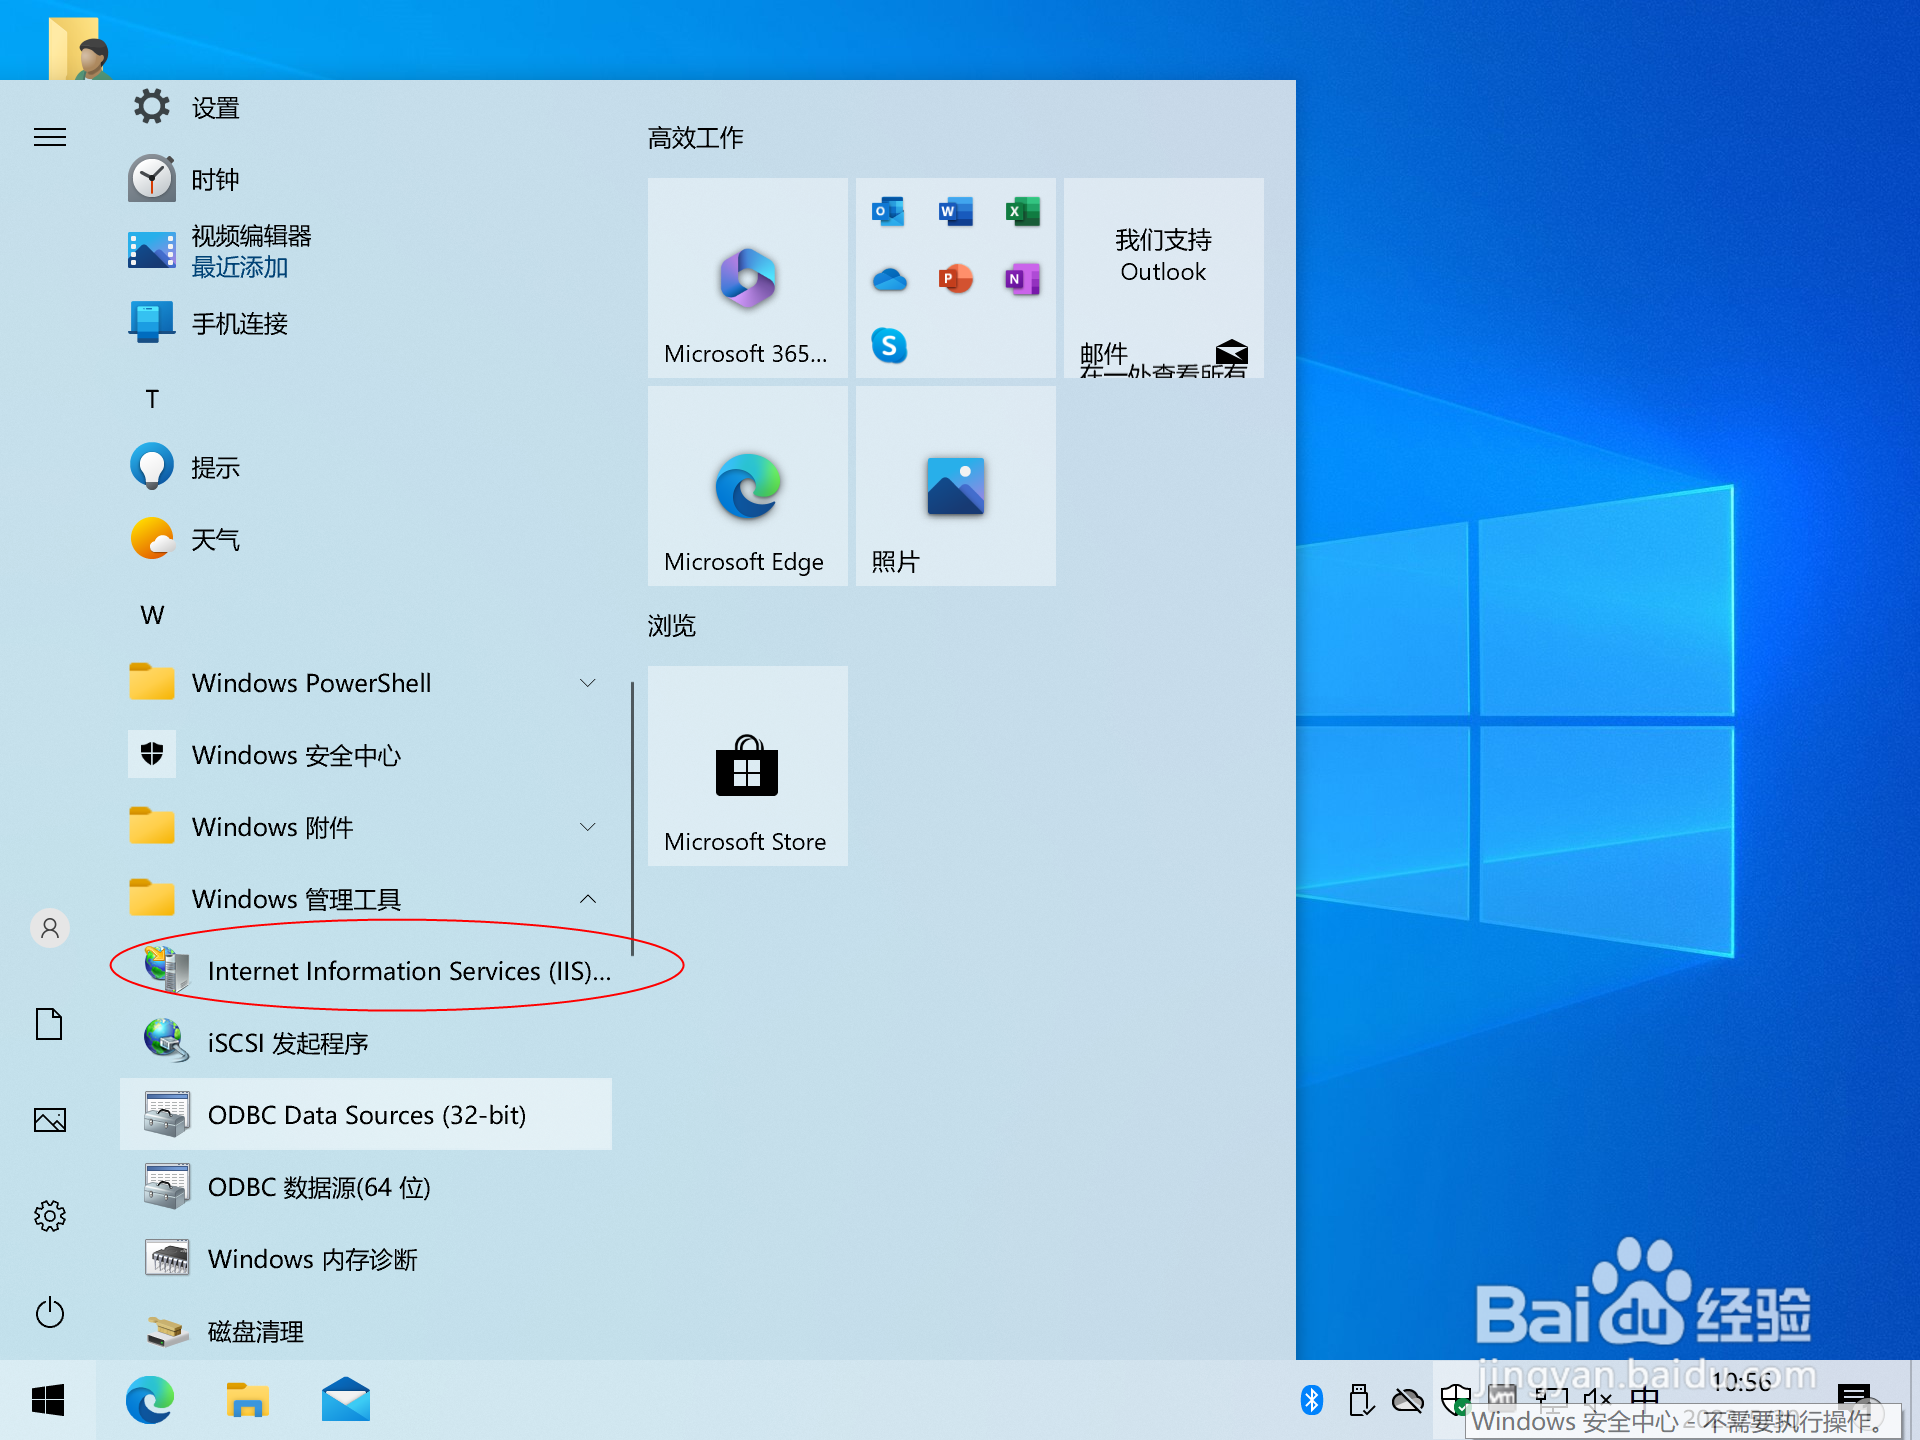Launch the Clock app
The width and height of the screenshot is (1920, 1440).
coord(366,180)
